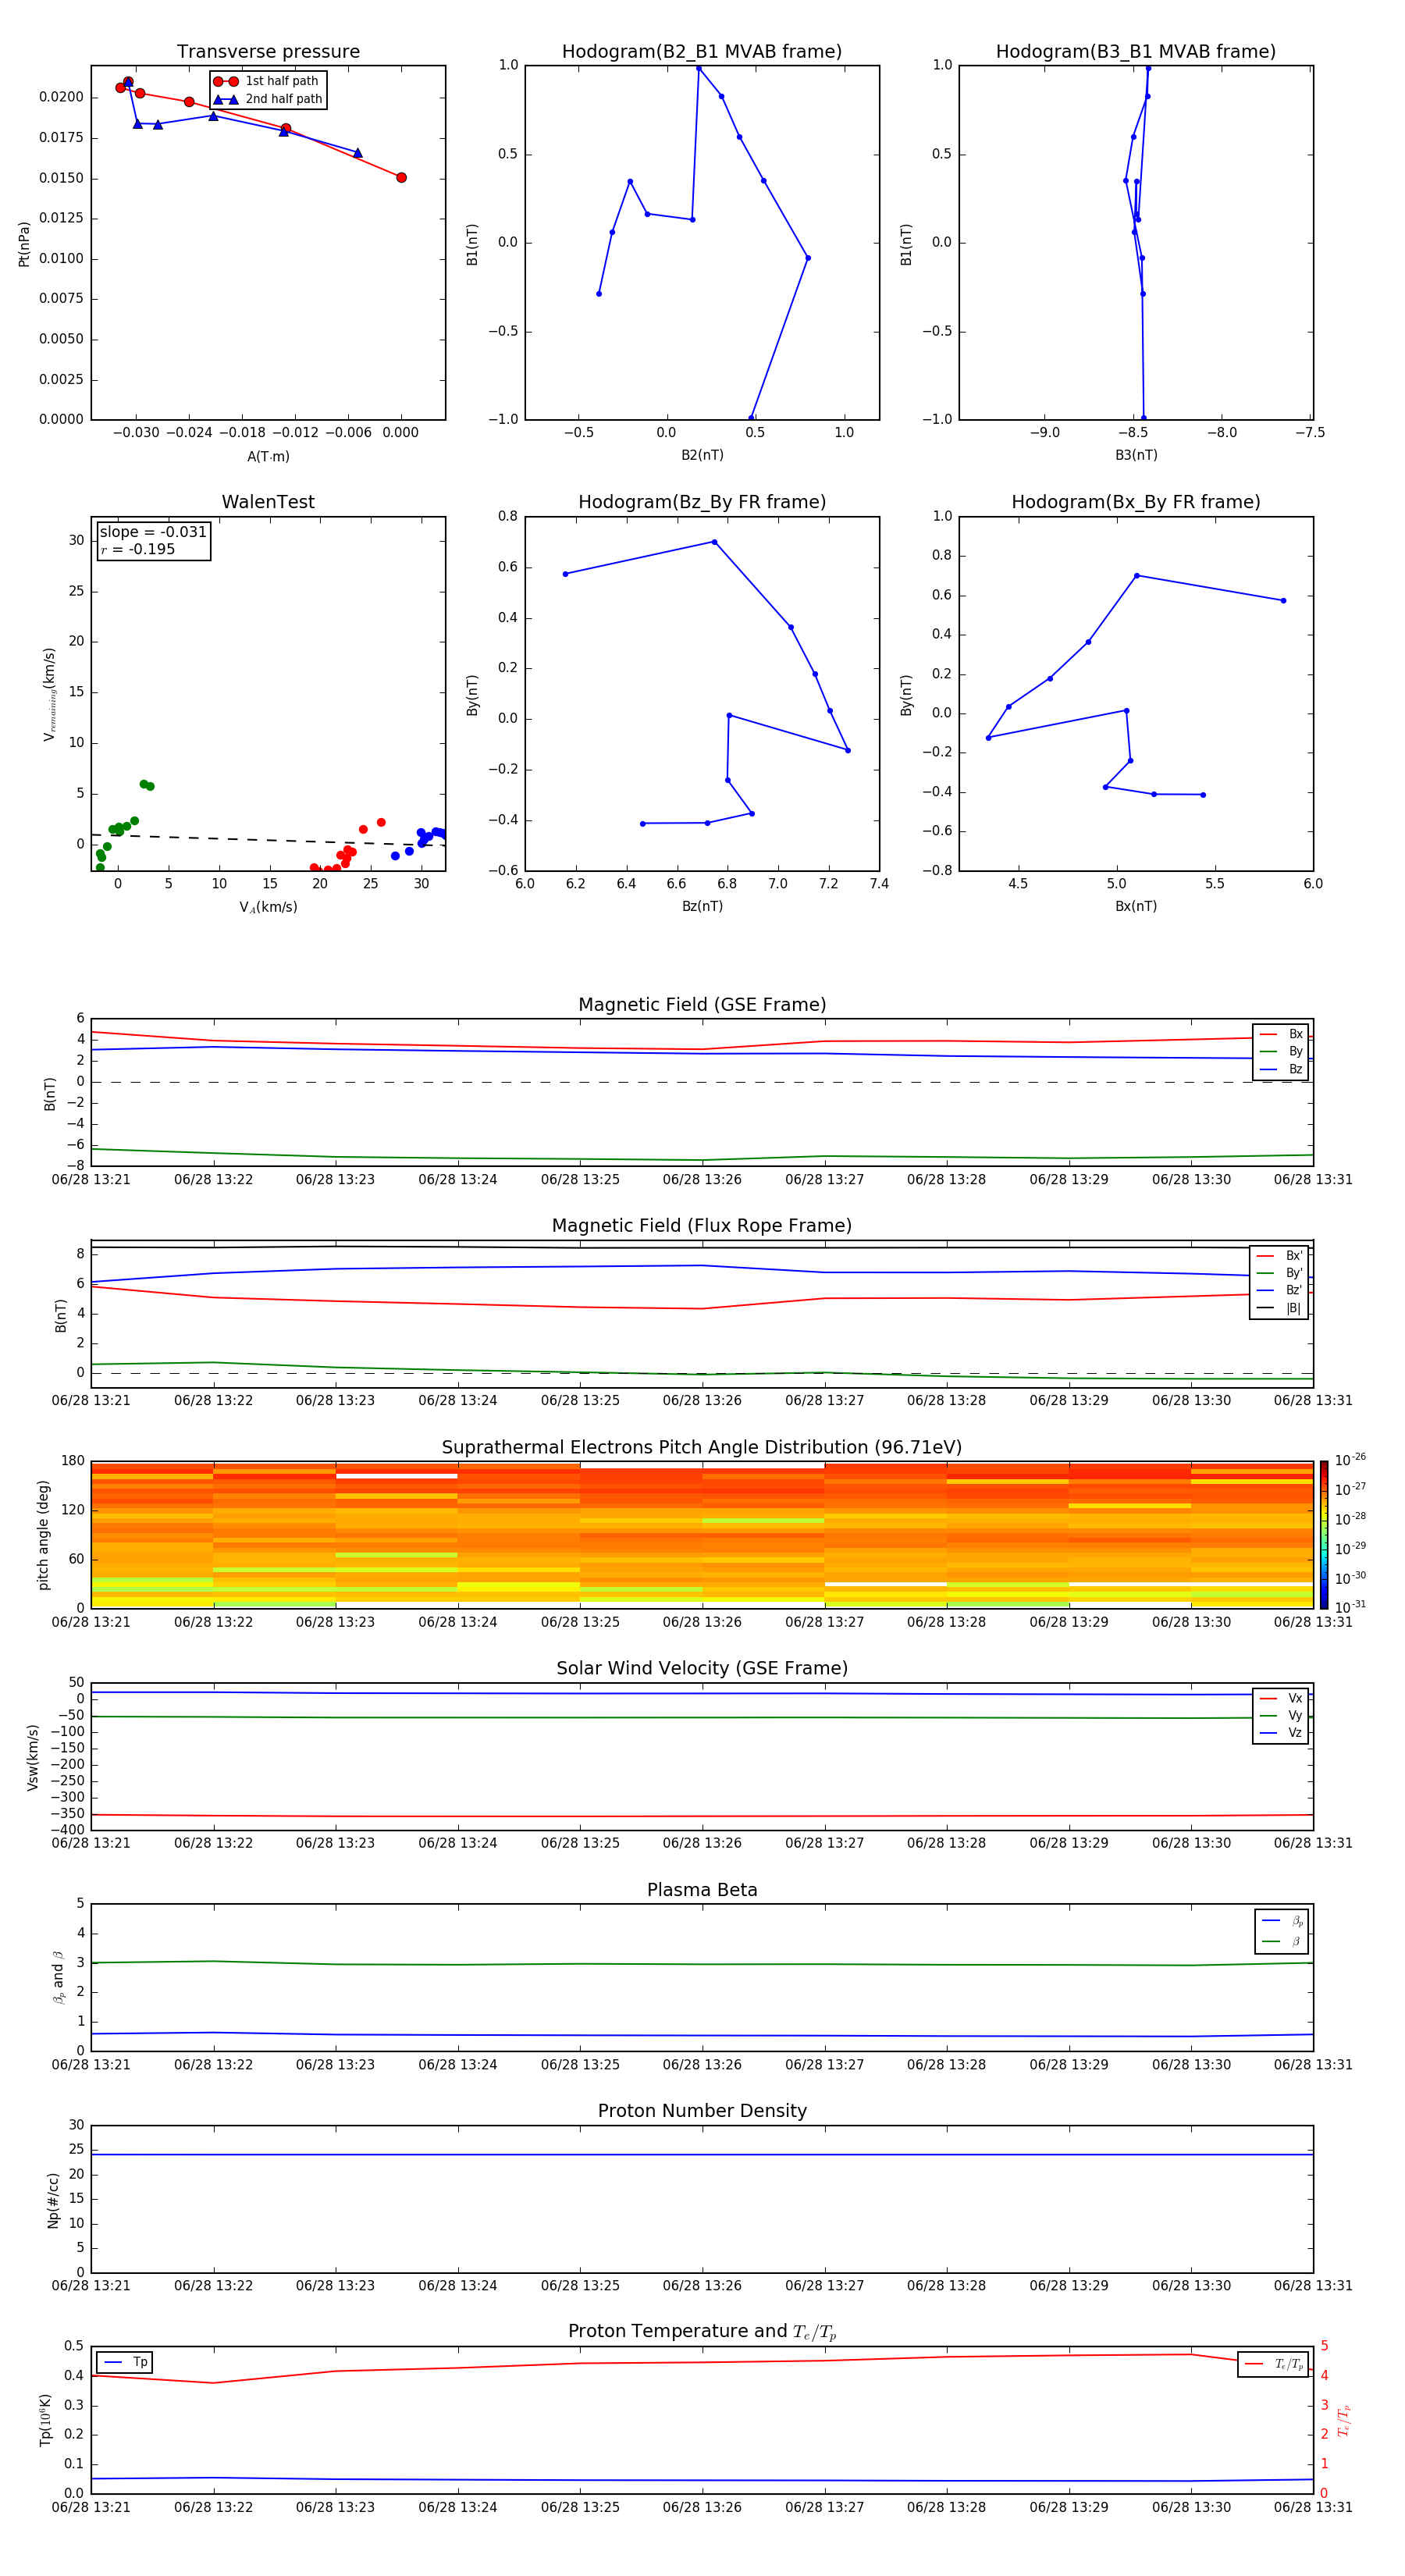The height and width of the screenshot is (2576, 1405).
Task: Select the Vy entry in velocity legend
Action: click(x=1281, y=1716)
